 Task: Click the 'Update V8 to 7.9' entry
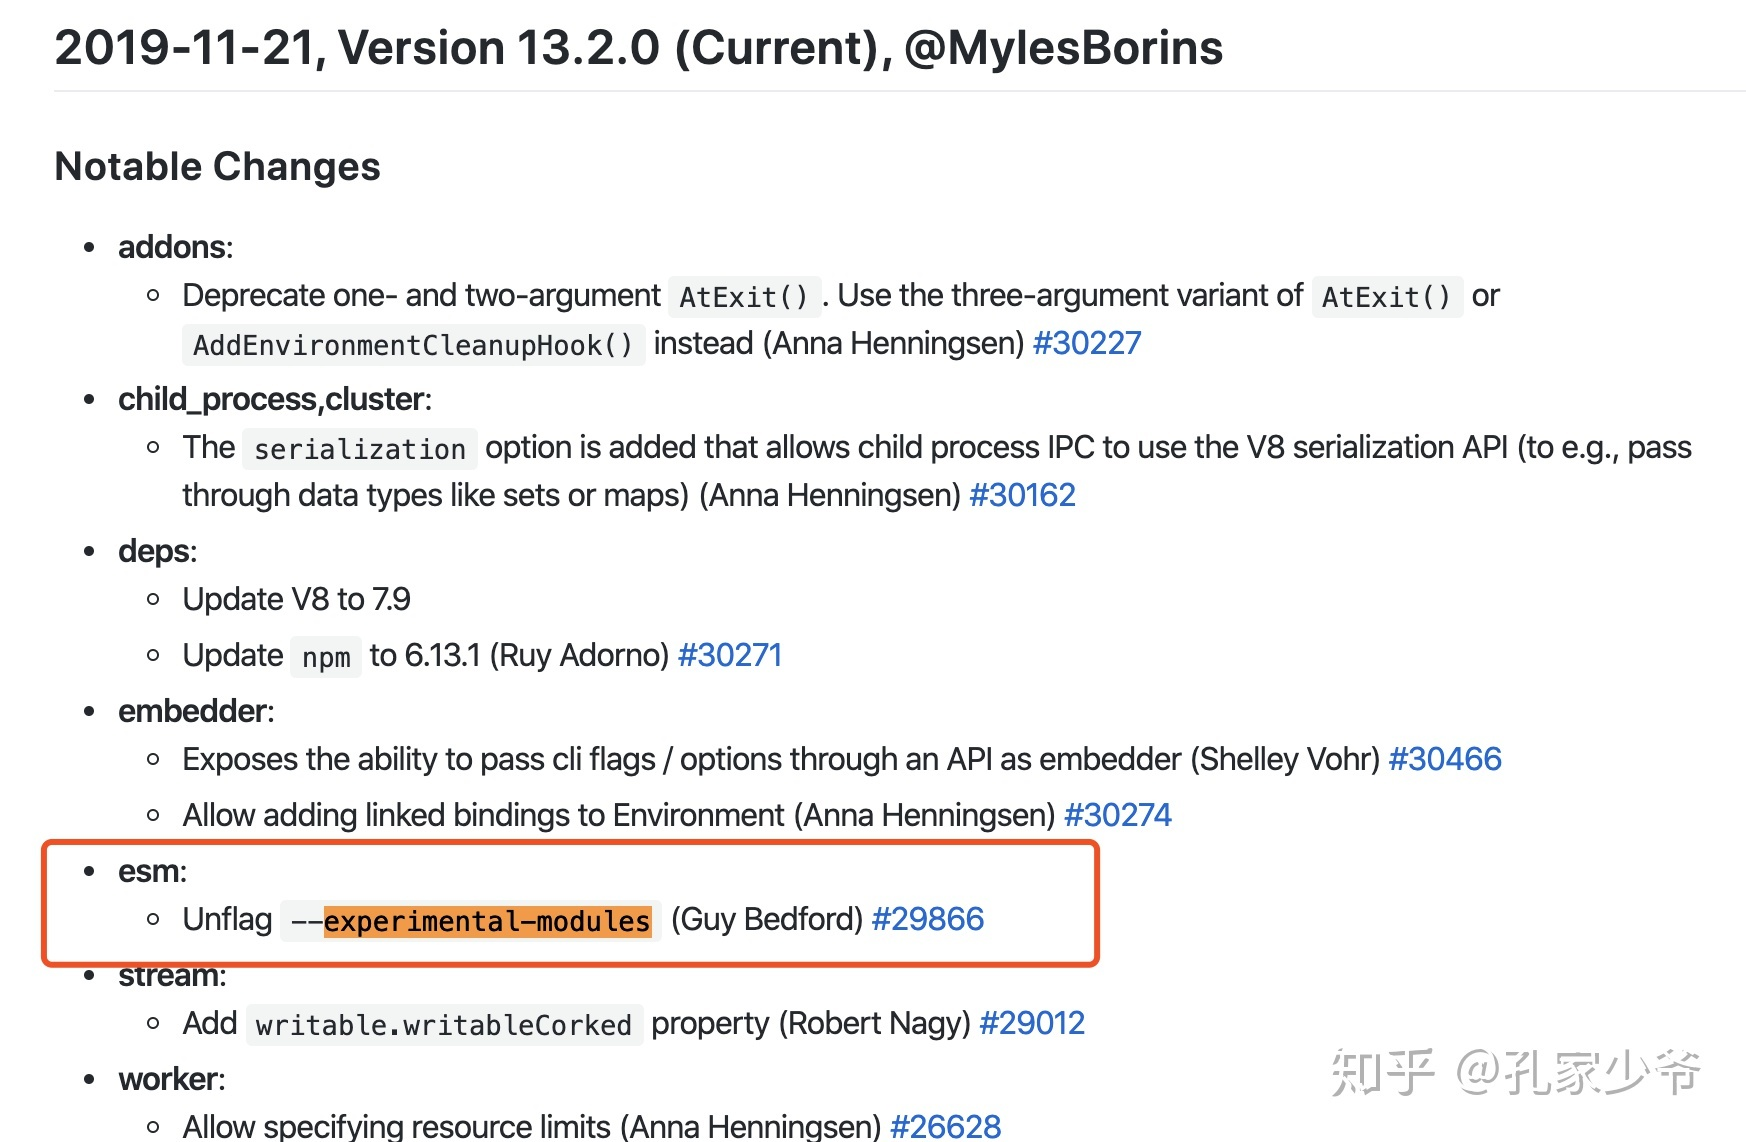(296, 600)
